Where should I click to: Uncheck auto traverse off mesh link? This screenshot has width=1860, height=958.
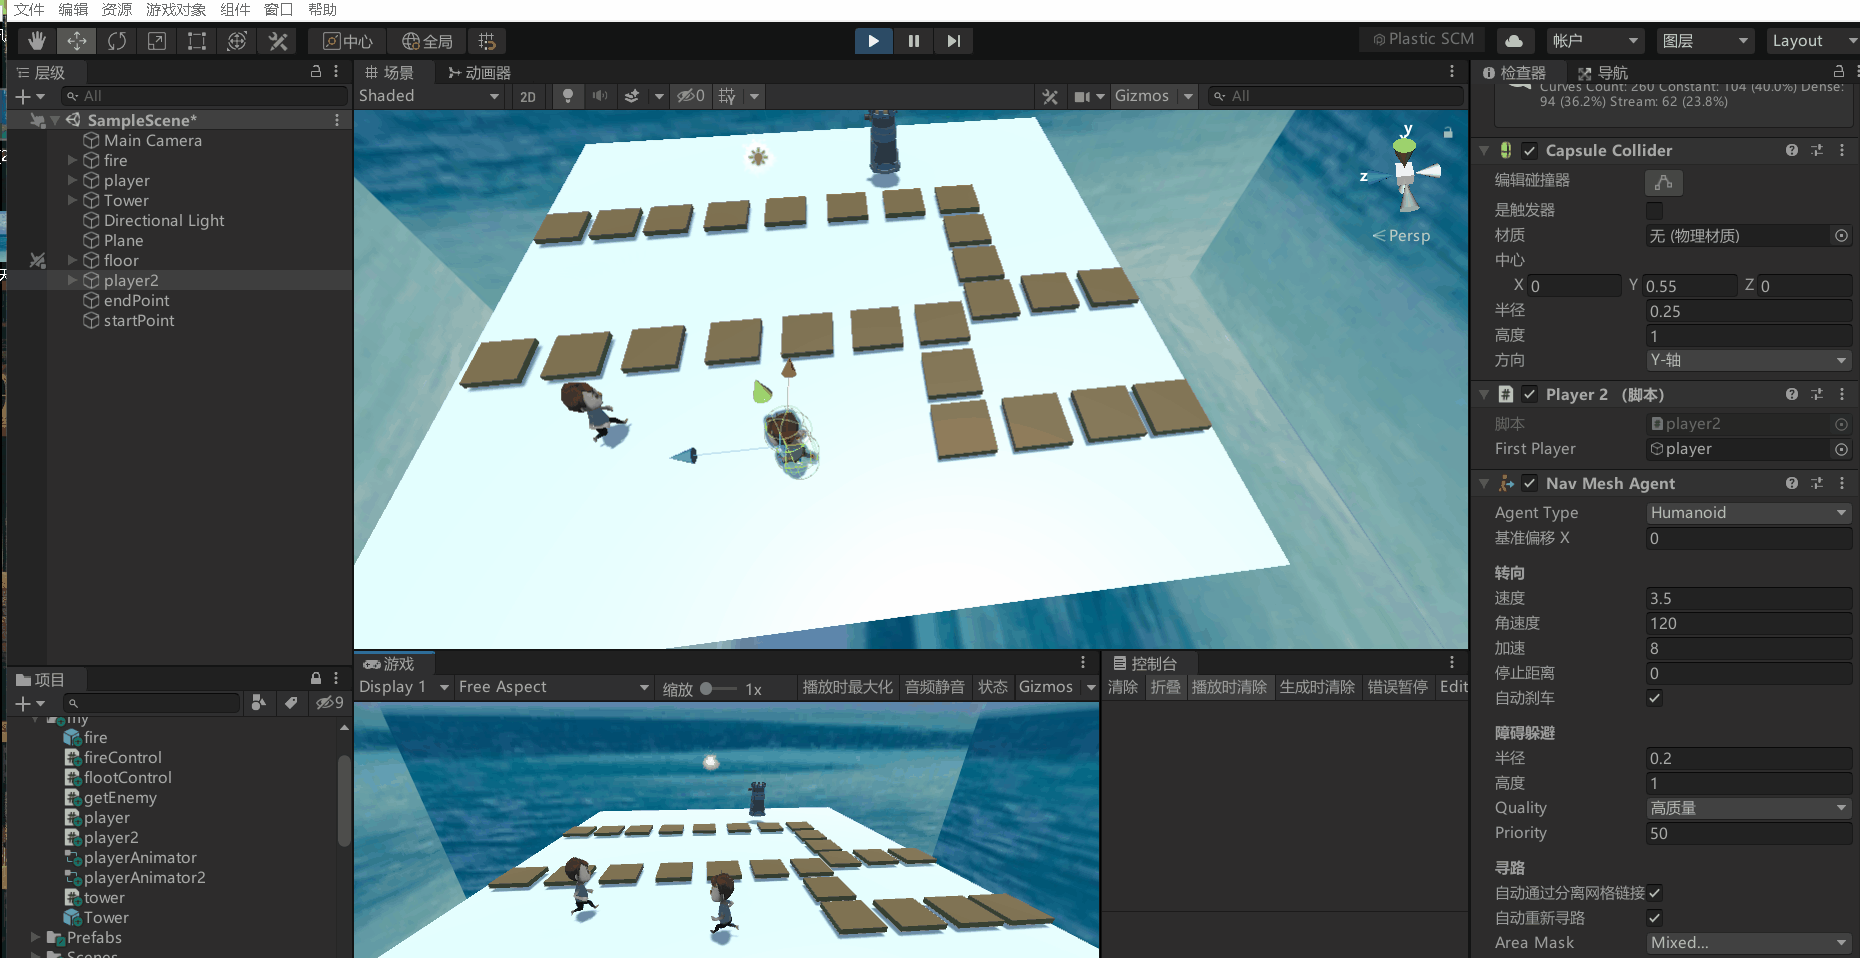click(1655, 893)
